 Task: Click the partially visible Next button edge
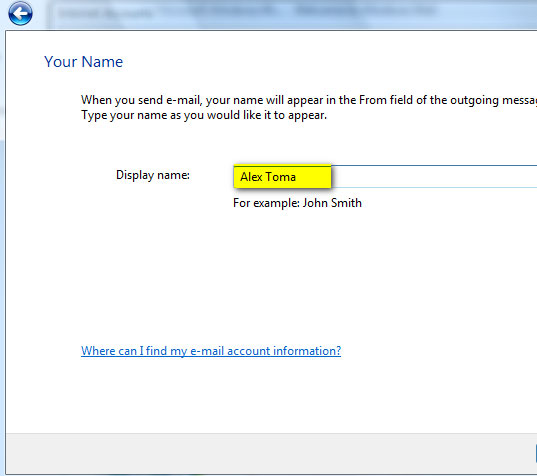click(536, 453)
